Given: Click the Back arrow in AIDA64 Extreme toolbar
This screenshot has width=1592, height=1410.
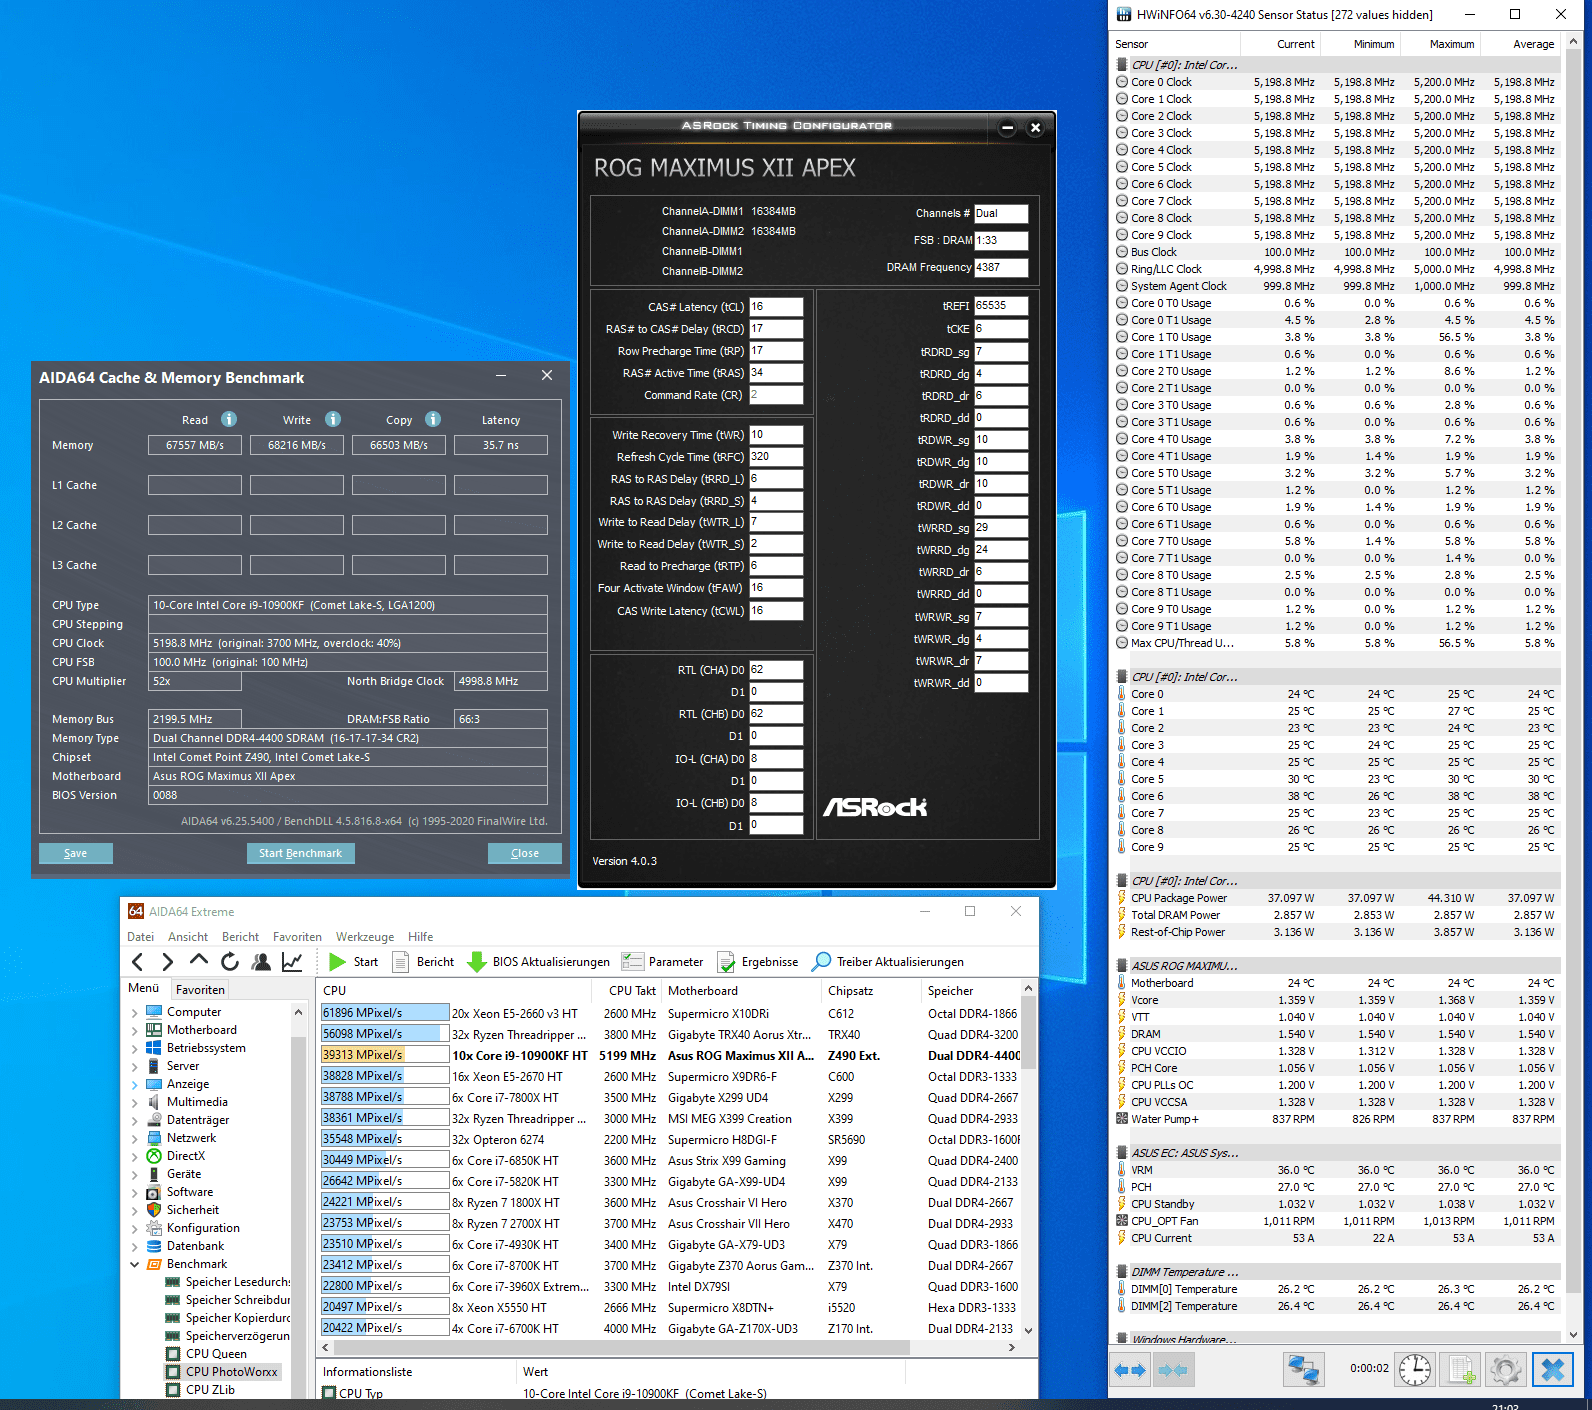Looking at the screenshot, I should [x=138, y=962].
